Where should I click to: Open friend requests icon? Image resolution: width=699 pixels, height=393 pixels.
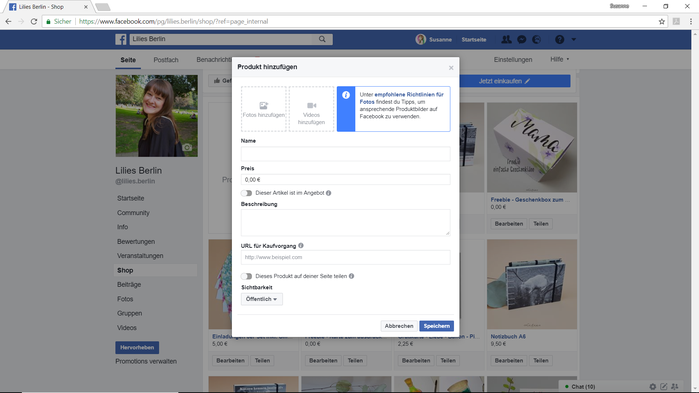pos(506,40)
